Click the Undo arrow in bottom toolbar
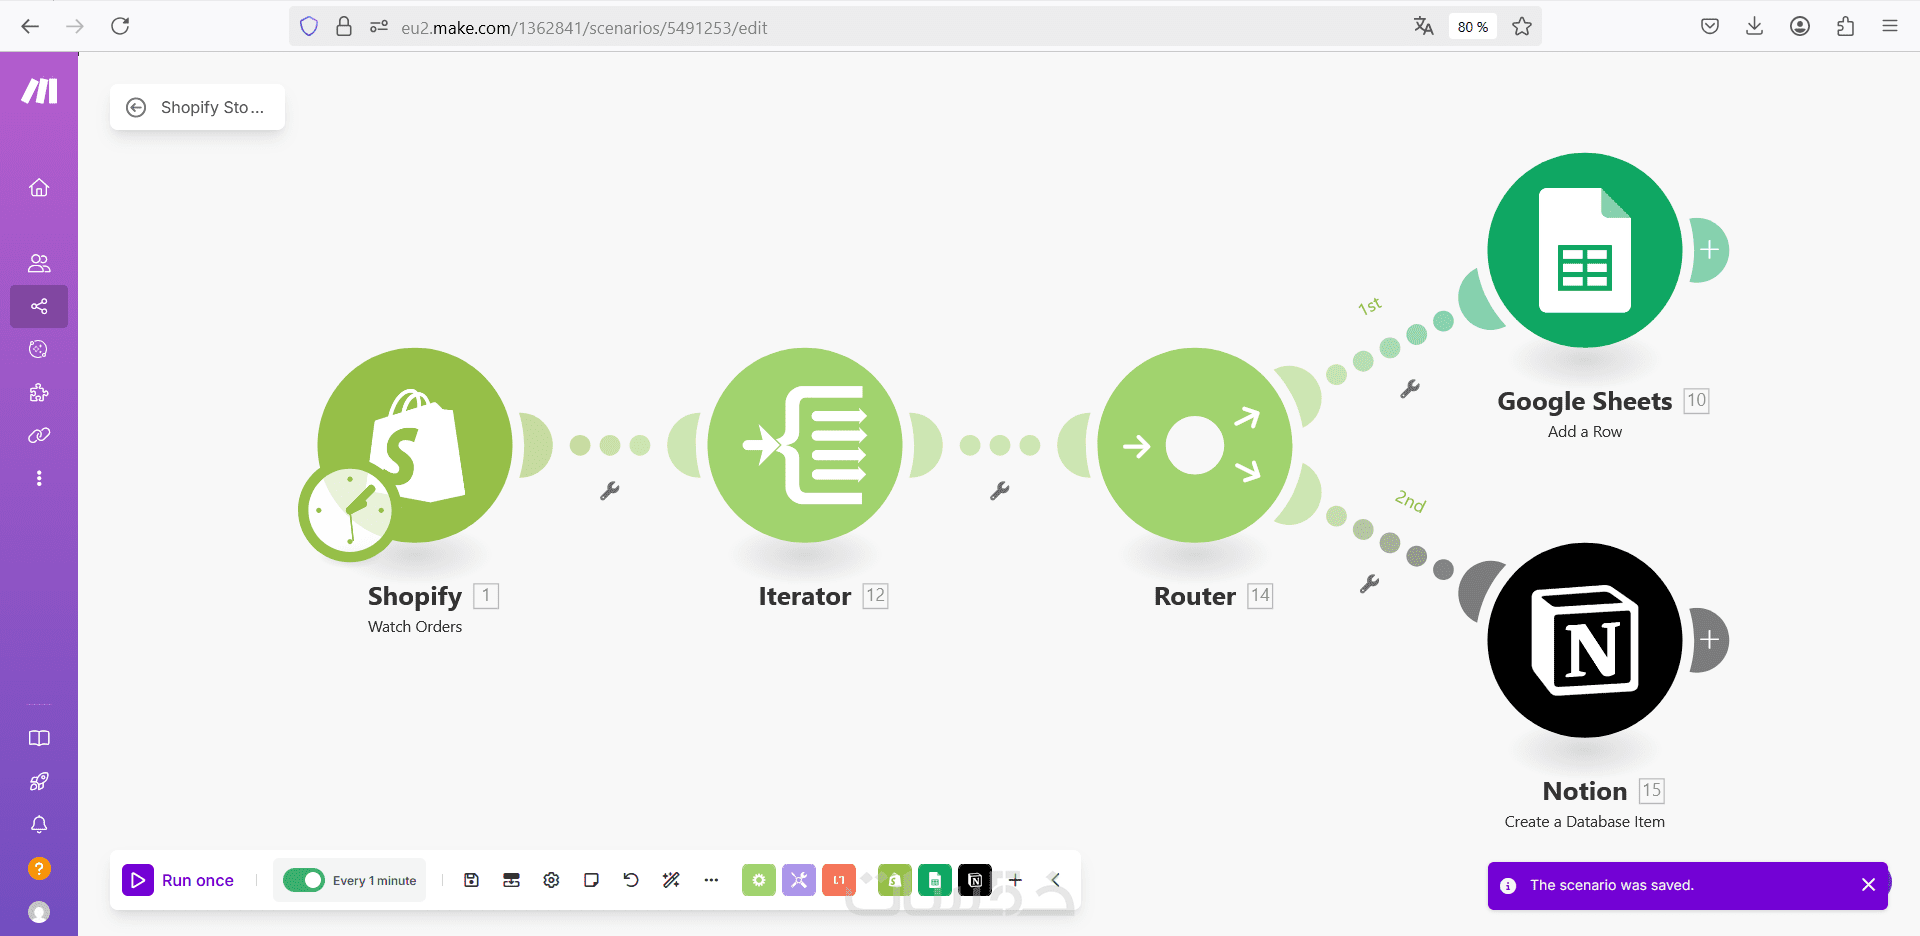Screen dimensions: 1920x936 pyautogui.click(x=631, y=880)
